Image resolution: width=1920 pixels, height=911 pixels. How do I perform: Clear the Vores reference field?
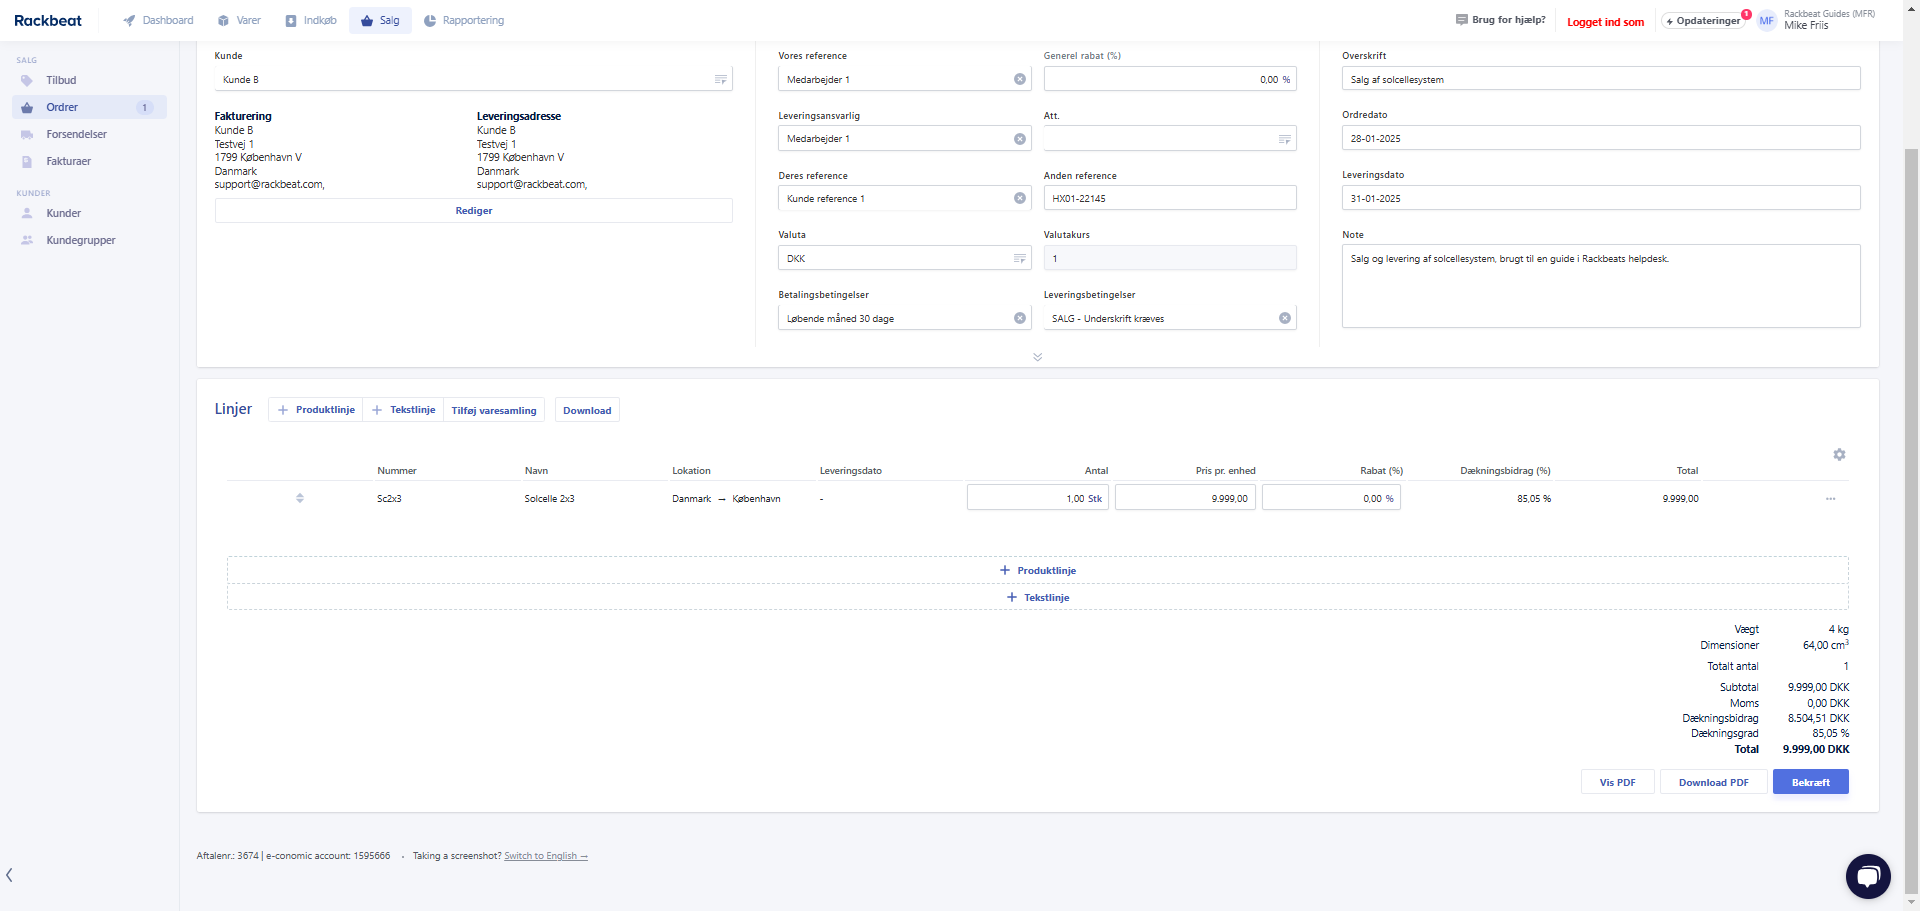click(1020, 79)
